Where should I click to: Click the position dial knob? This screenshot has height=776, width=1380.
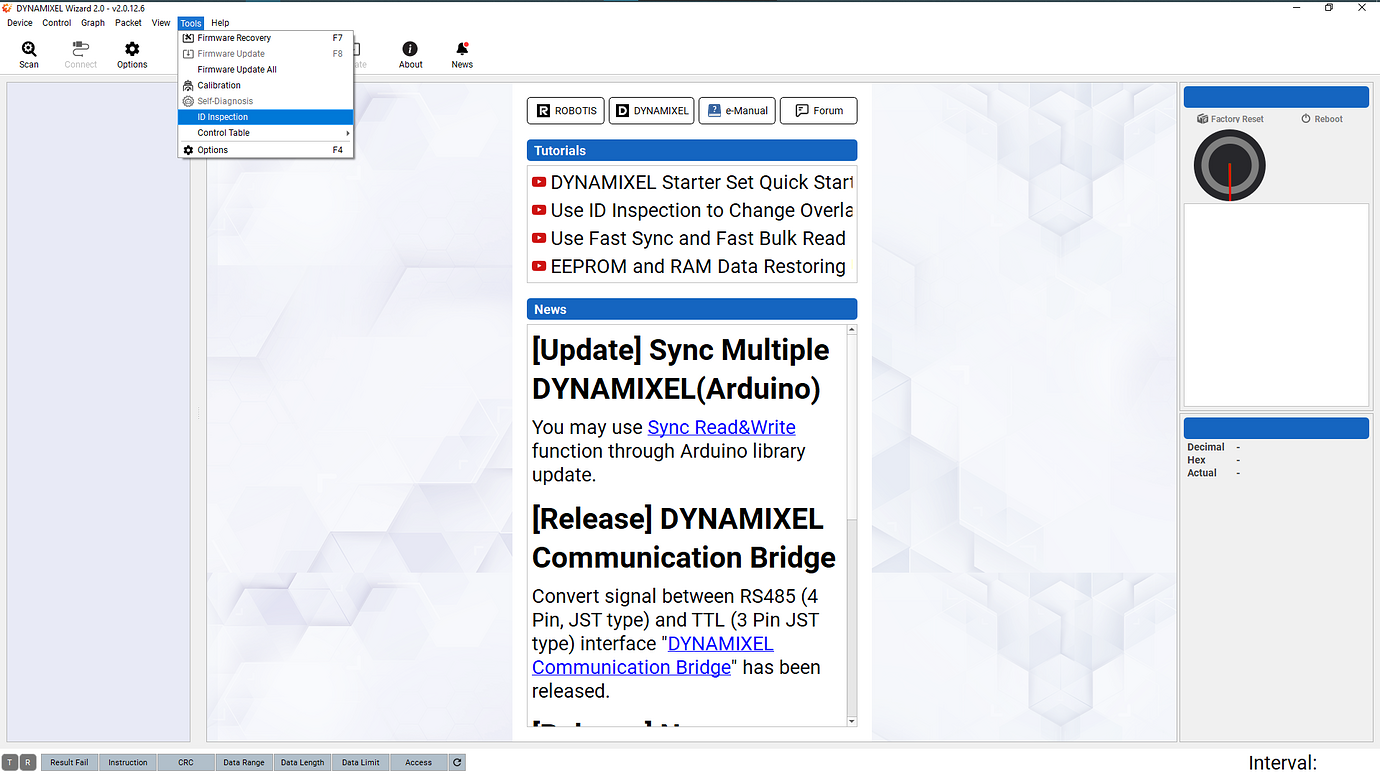click(x=1229, y=164)
